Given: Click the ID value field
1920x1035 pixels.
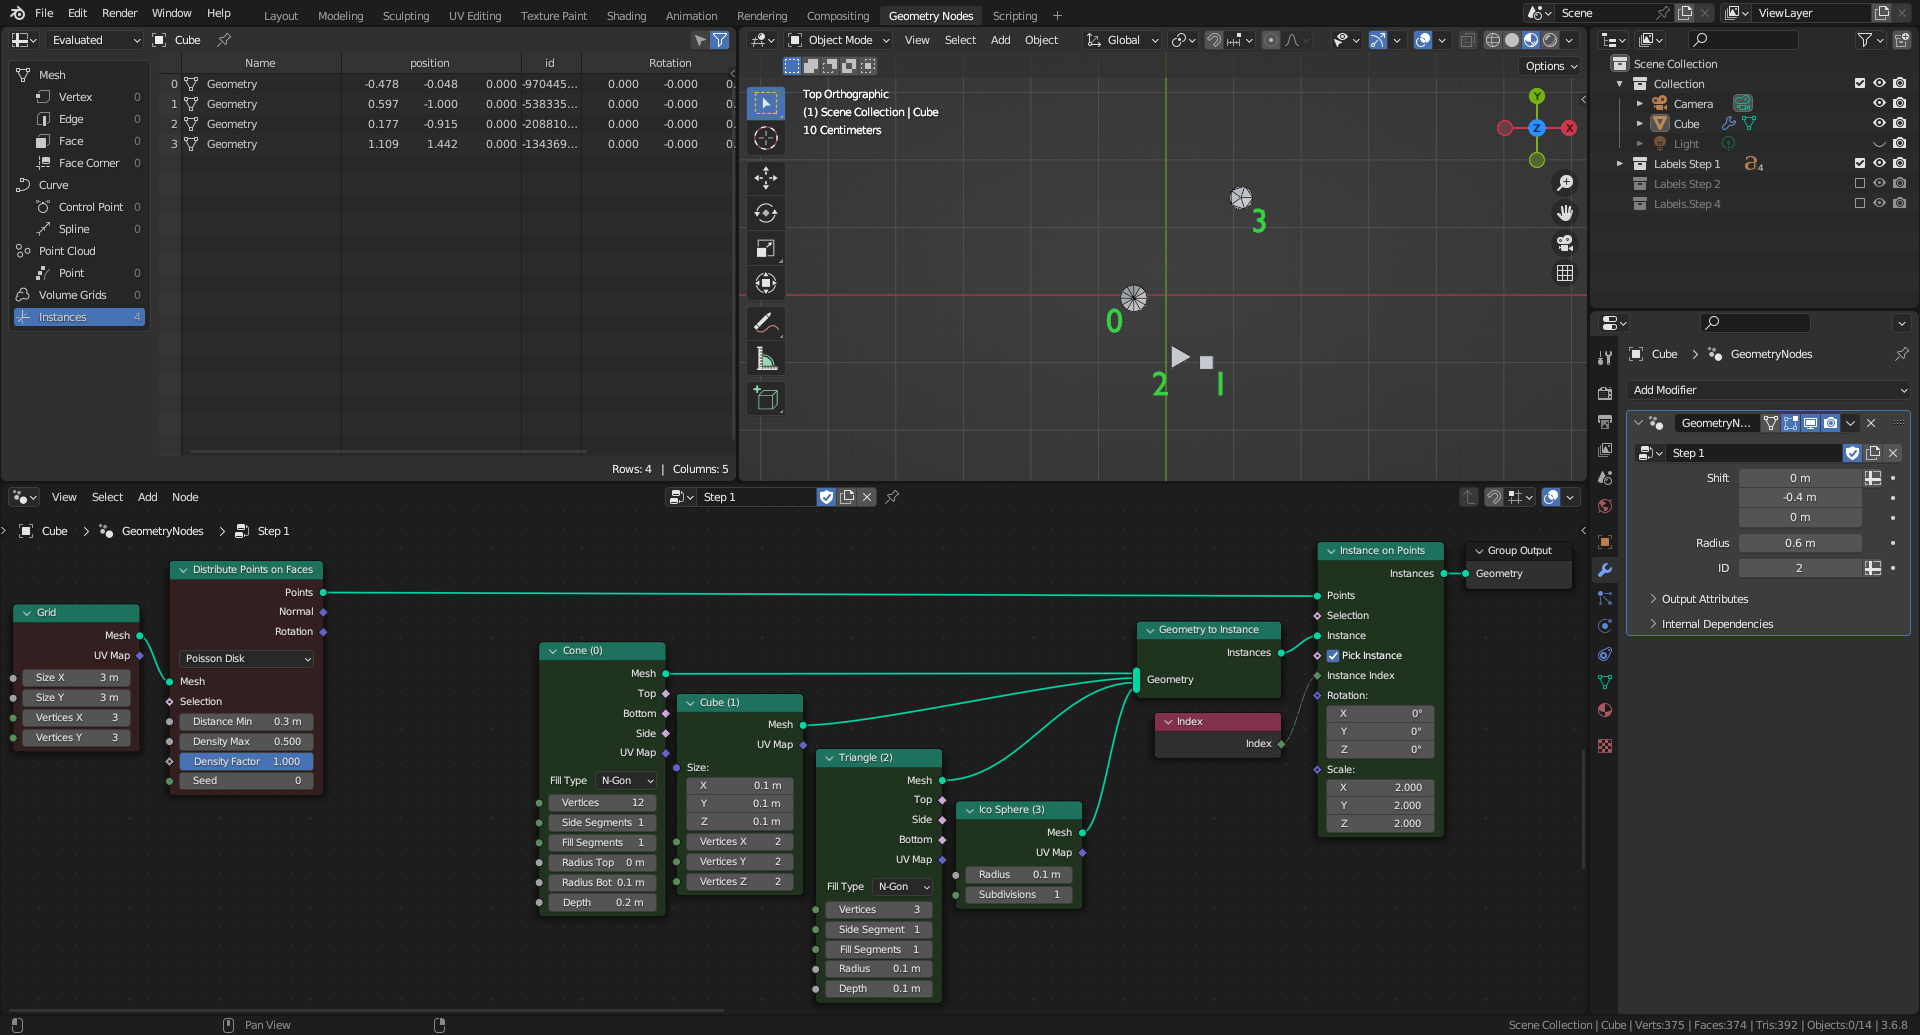Looking at the screenshot, I should [1800, 568].
